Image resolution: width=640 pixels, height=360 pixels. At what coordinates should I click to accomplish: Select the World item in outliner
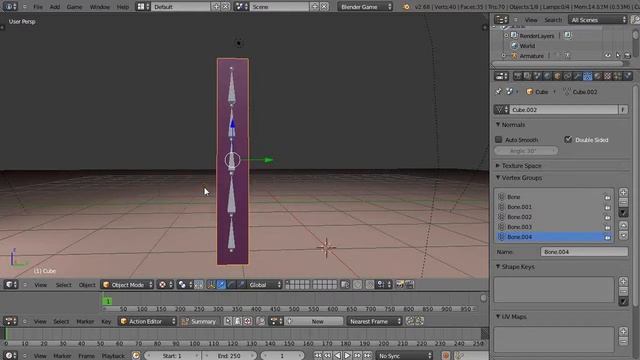(x=527, y=46)
